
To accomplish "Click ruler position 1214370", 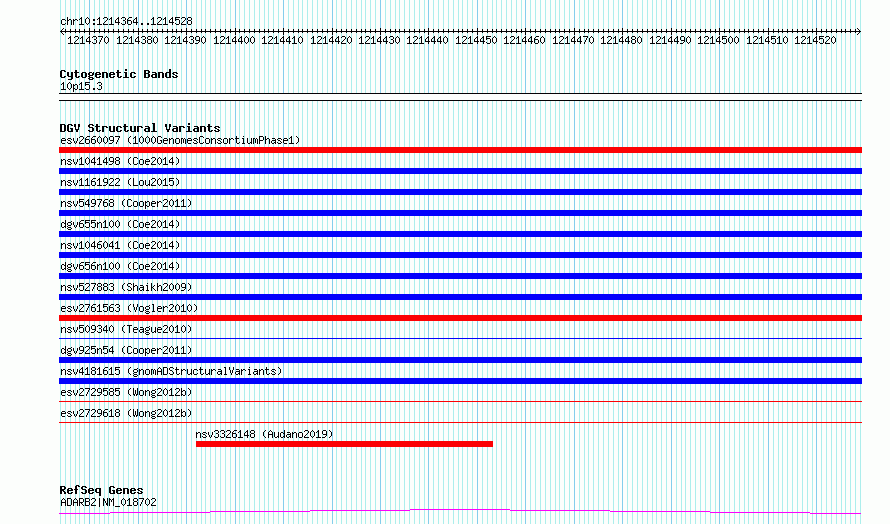I will [88, 40].
